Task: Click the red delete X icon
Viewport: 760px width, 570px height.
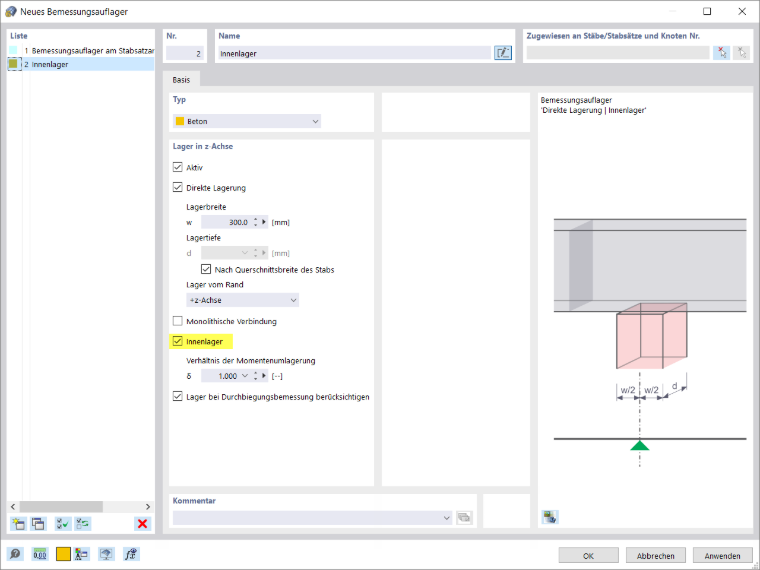Action: pyautogui.click(x=142, y=523)
